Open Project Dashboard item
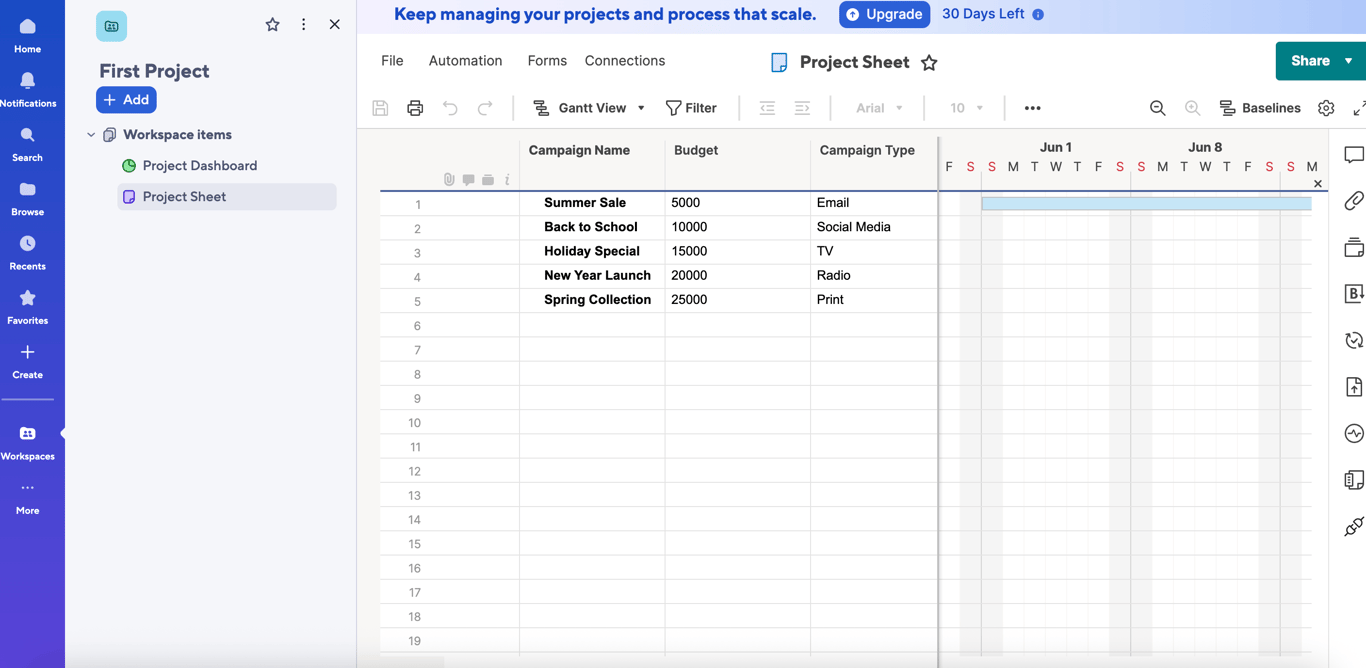1366x668 pixels. [199, 166]
